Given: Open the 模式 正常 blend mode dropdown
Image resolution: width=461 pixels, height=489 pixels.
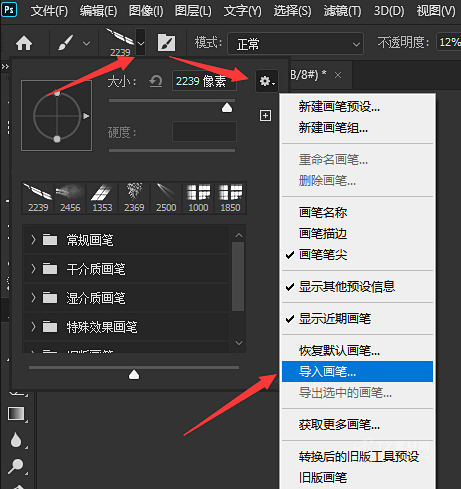Looking at the screenshot, I should (295, 44).
